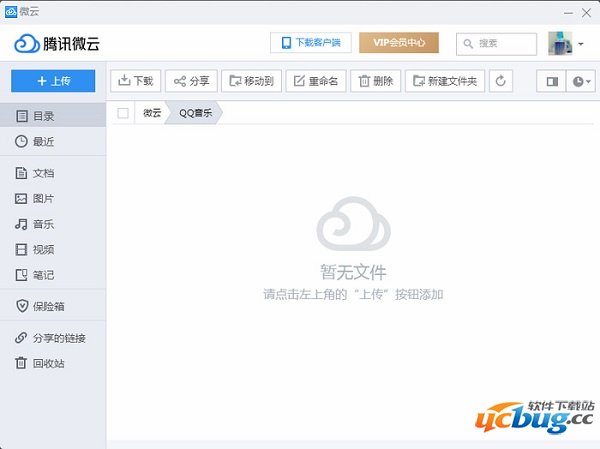
Task: Click the 下载 download toolbar button
Action: [135, 81]
